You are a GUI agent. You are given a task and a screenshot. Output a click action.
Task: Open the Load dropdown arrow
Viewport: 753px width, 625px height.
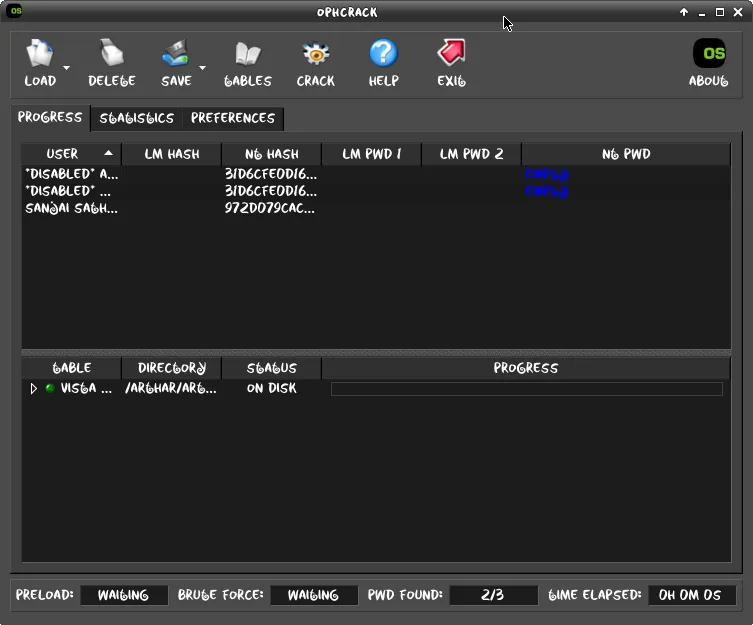(x=66, y=68)
